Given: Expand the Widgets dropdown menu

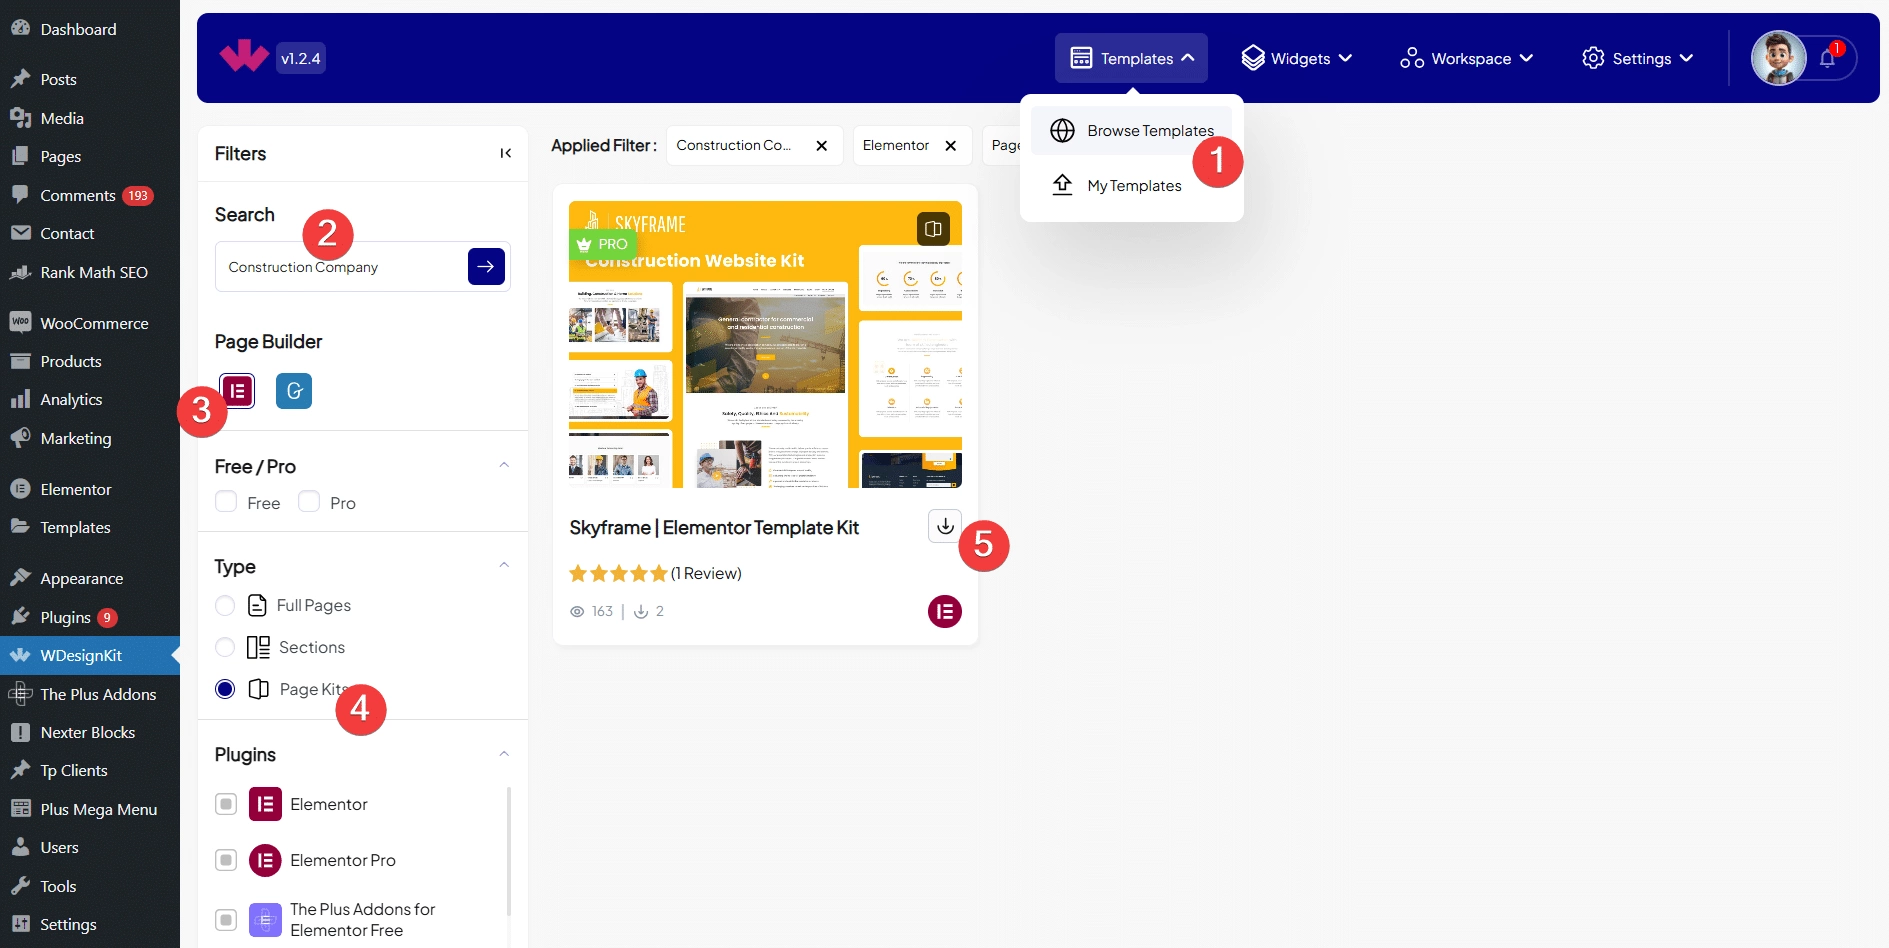Looking at the screenshot, I should pos(1296,59).
